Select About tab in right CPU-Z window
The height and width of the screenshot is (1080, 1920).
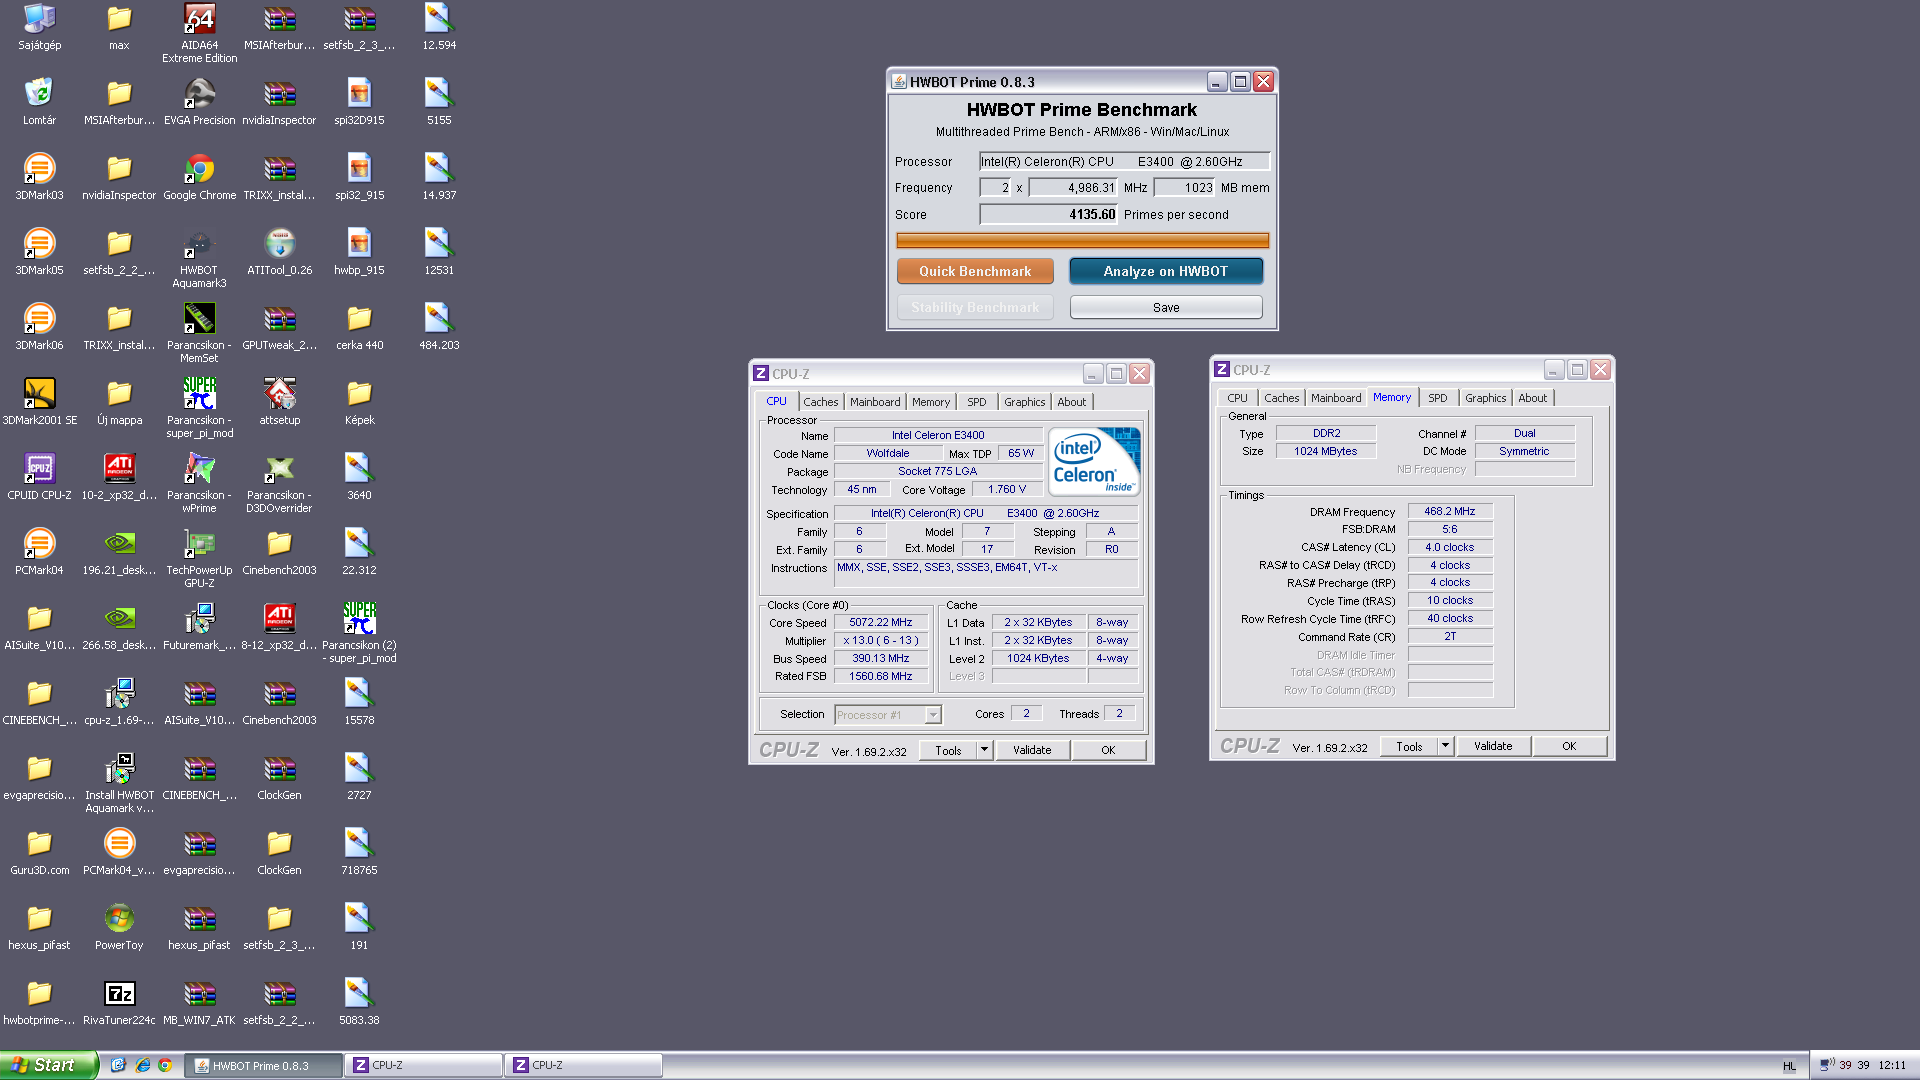(1532, 398)
